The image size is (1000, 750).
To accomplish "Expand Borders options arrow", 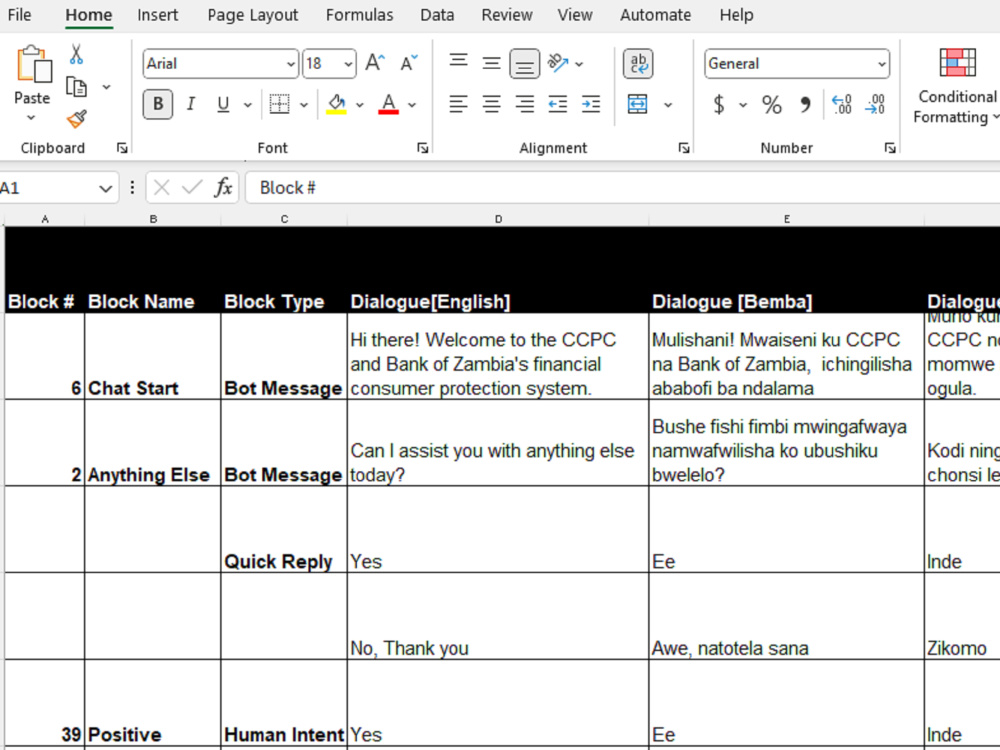I will (304, 105).
